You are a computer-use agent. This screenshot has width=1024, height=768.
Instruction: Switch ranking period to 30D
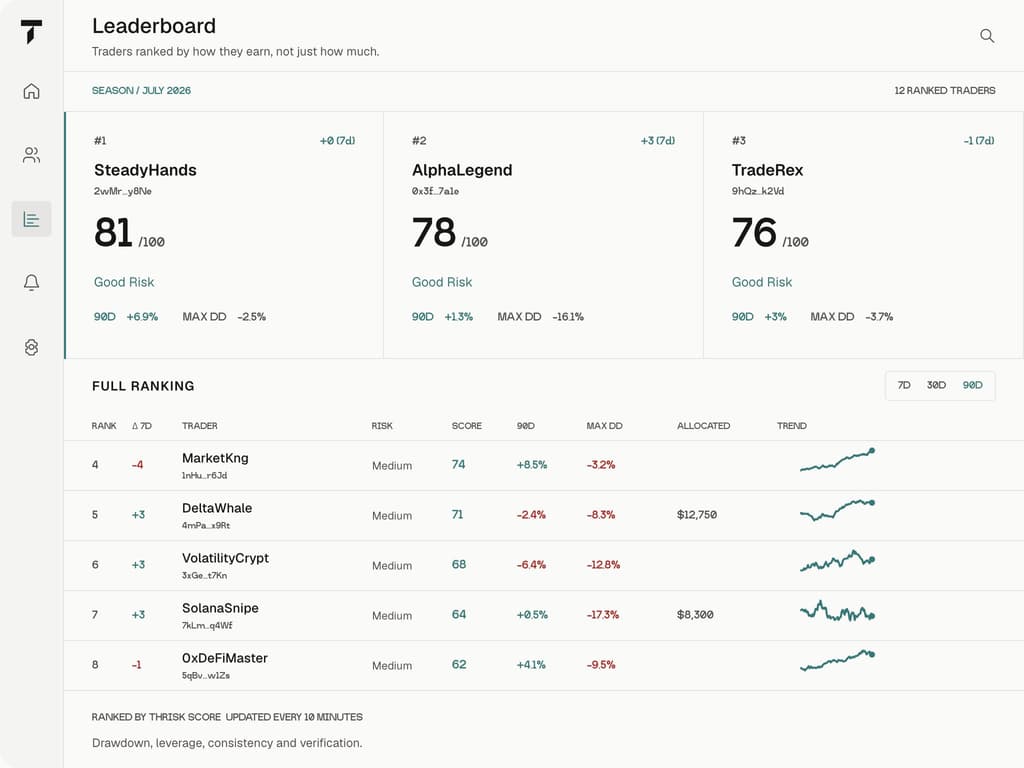(936, 385)
